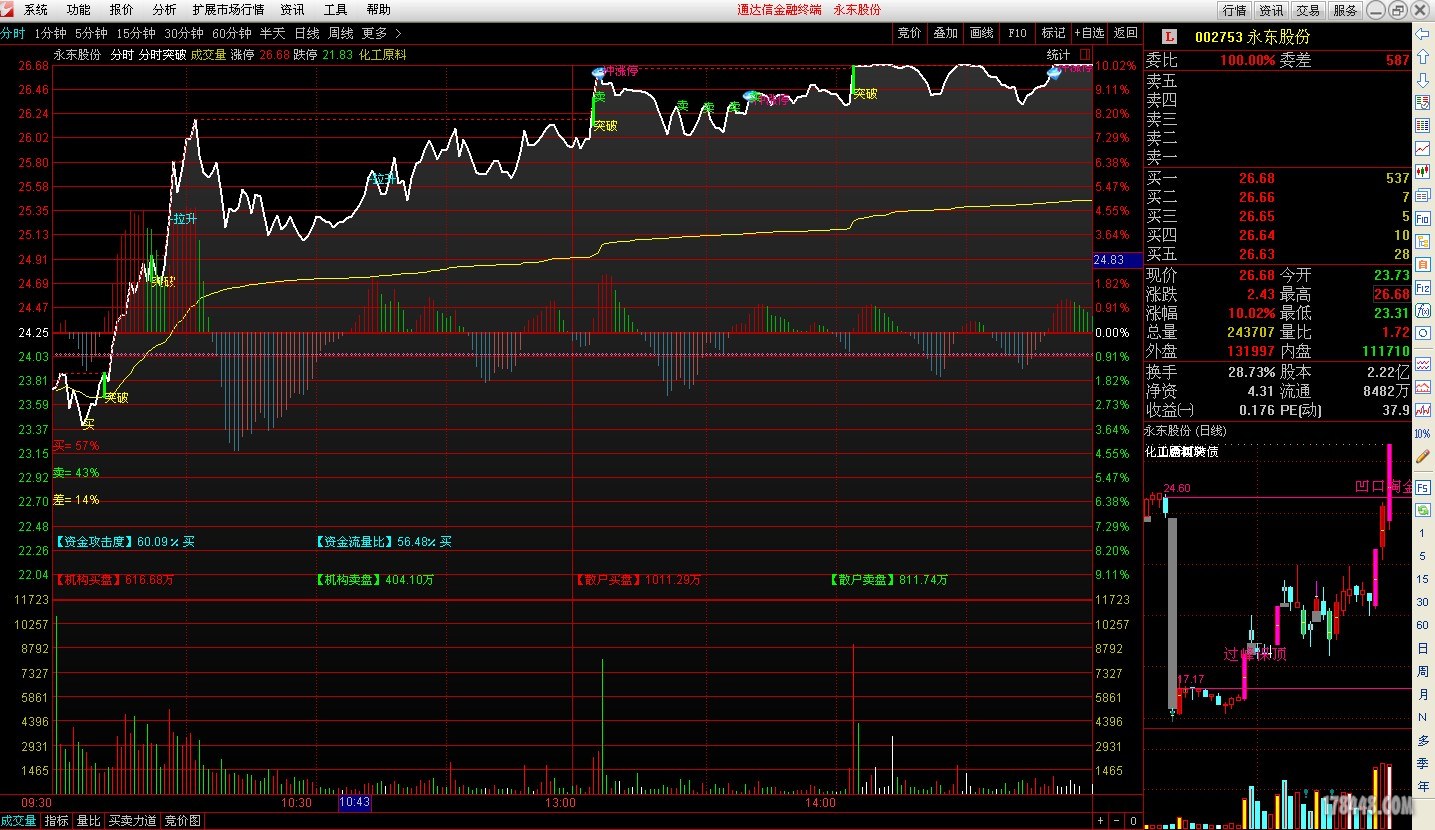Open the 工具 menu
This screenshot has height=830, width=1435.
(336, 10)
